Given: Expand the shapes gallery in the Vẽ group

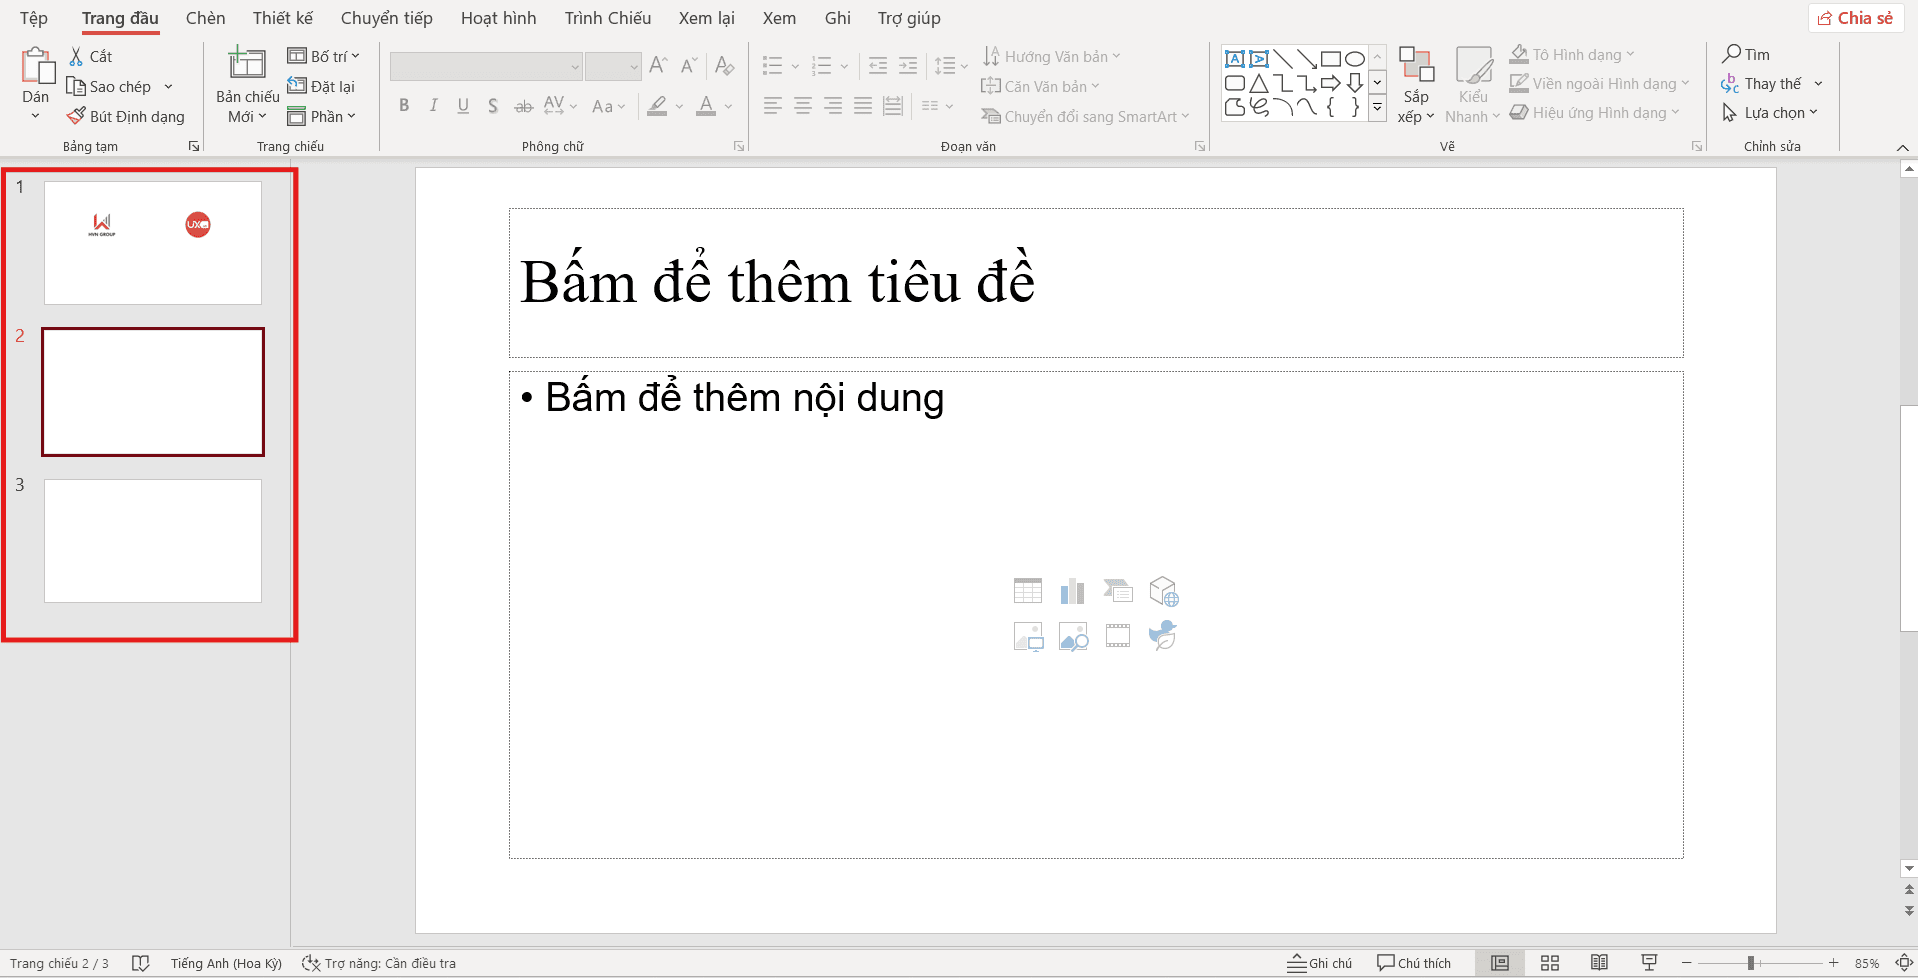Looking at the screenshot, I should click(1377, 105).
